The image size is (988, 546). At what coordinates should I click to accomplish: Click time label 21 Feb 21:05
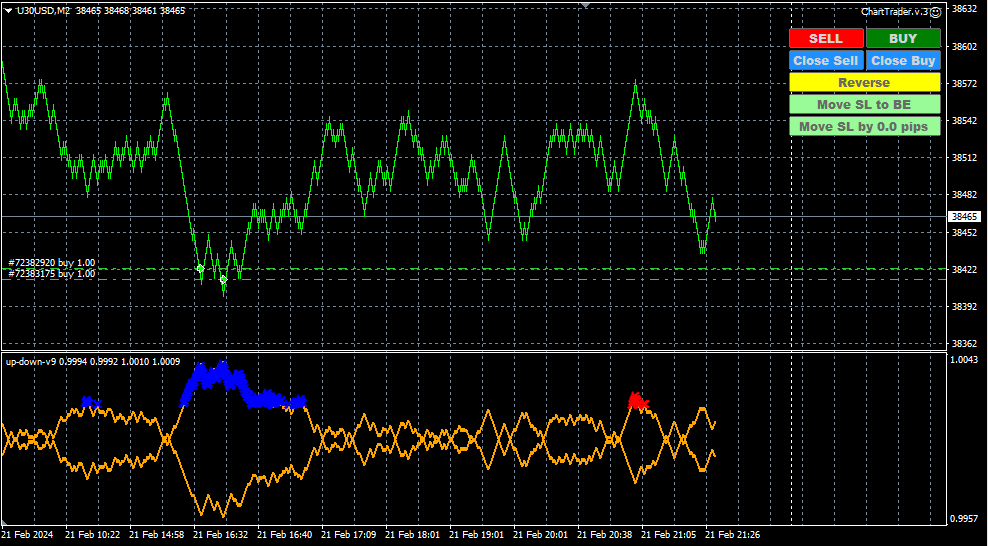[x=668, y=535]
